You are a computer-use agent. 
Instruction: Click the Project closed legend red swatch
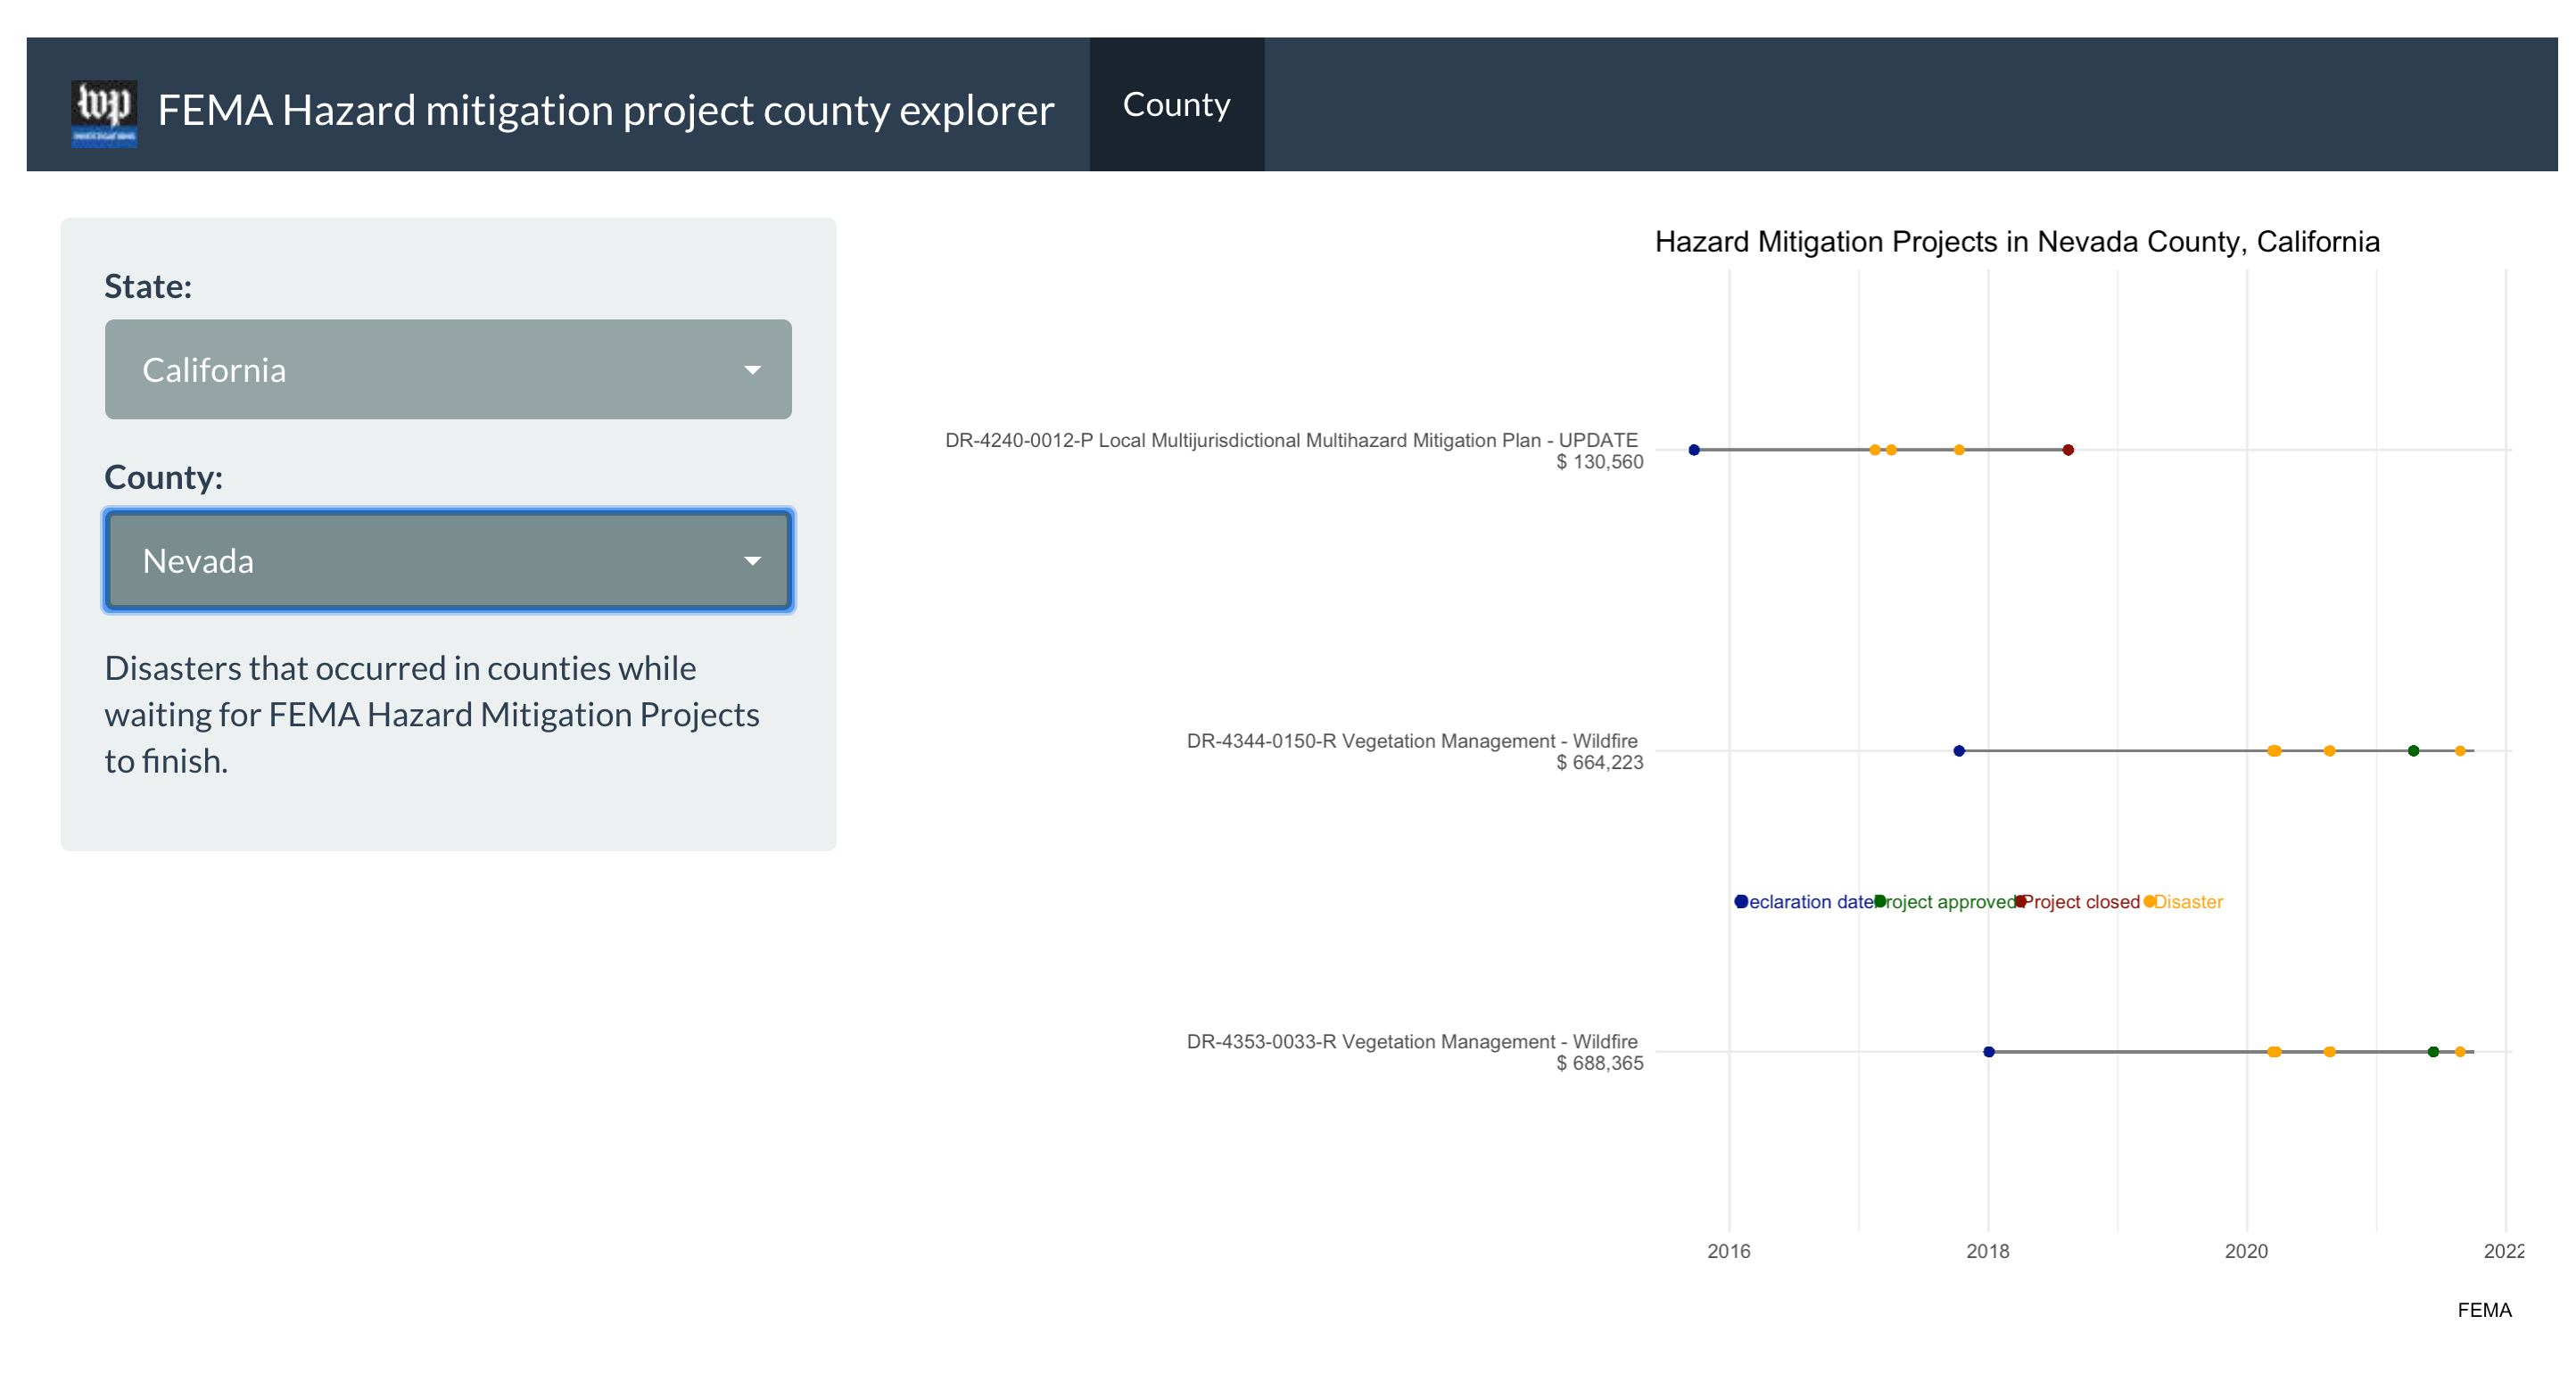tap(2021, 902)
